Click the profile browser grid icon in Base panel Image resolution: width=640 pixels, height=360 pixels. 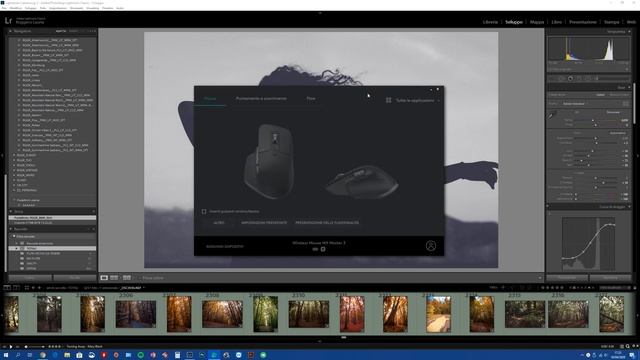[625, 104]
